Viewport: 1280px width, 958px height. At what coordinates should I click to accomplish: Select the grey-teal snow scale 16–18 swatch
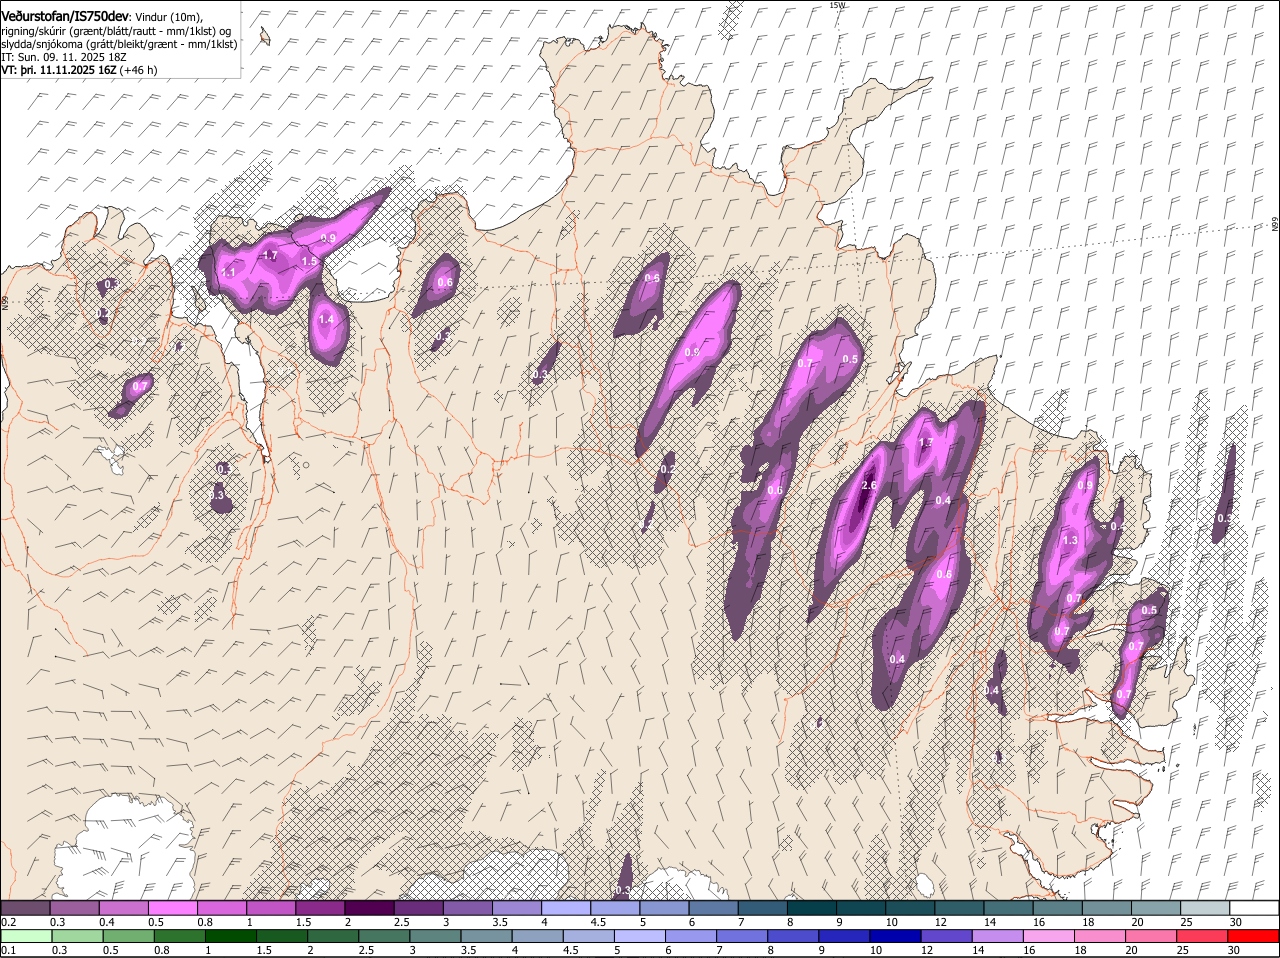(1058, 907)
